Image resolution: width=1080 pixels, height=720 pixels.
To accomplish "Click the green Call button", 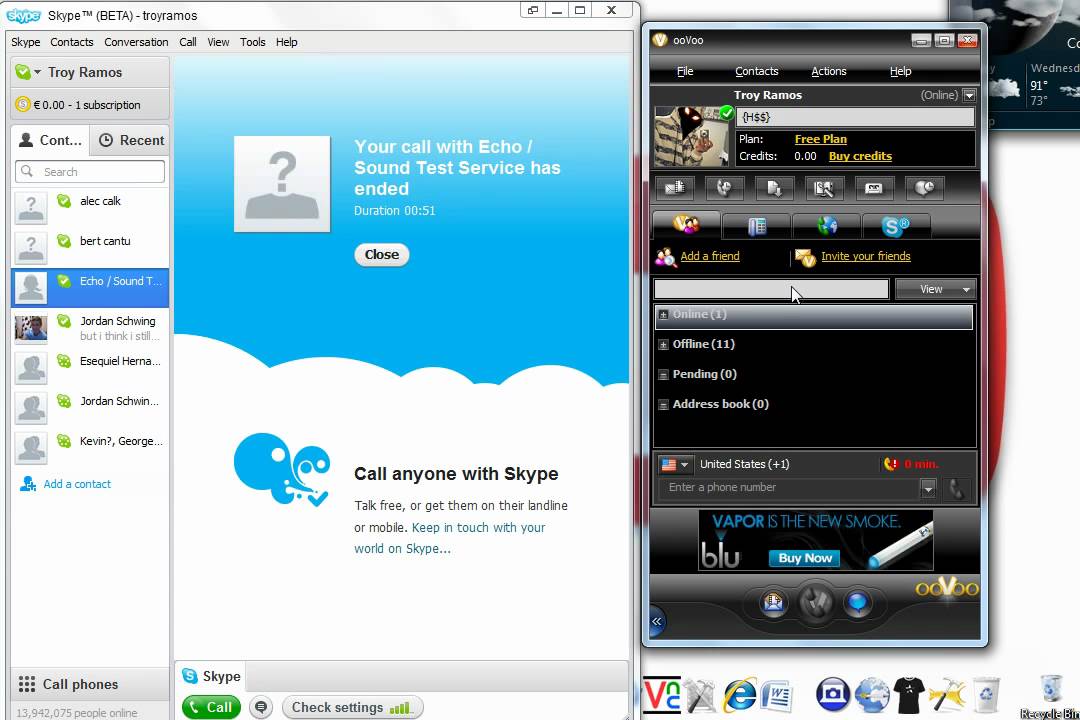I will coord(211,707).
